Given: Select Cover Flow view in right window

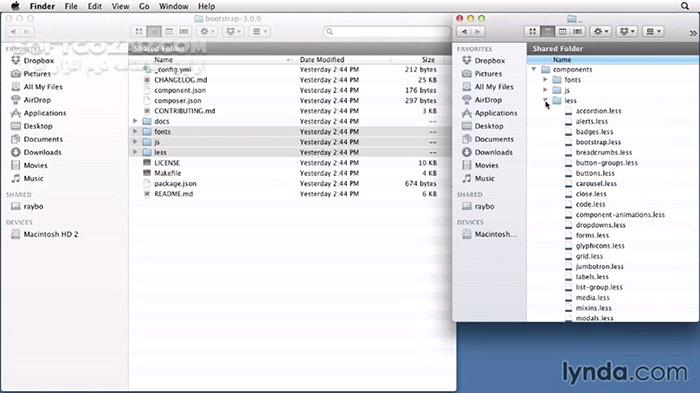Looking at the screenshot, I should click(578, 31).
